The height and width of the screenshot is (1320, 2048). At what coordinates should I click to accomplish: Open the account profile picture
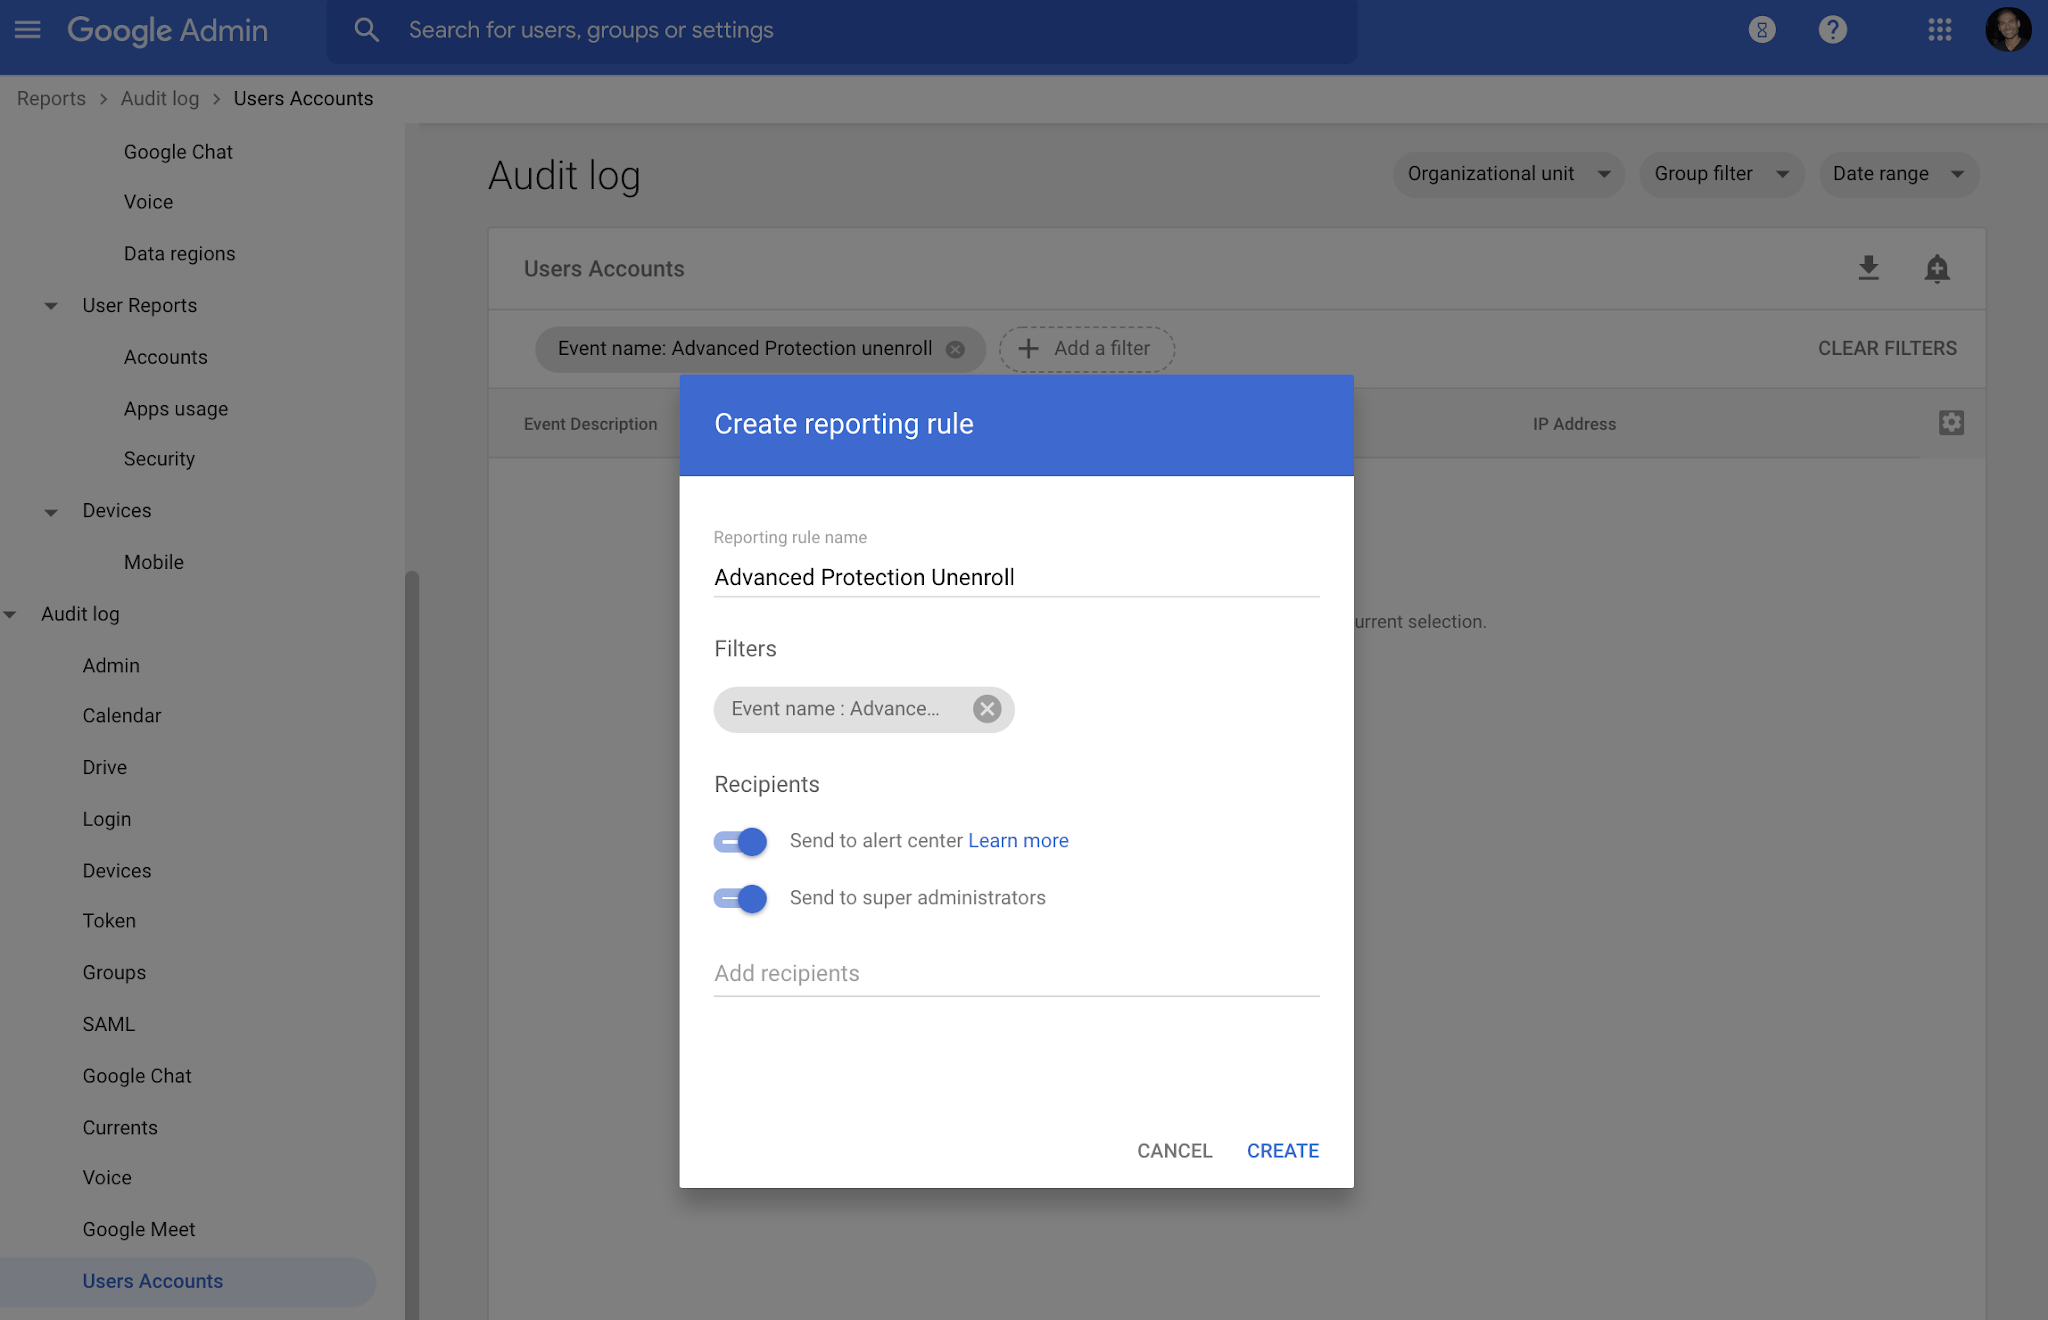pos(2009,29)
